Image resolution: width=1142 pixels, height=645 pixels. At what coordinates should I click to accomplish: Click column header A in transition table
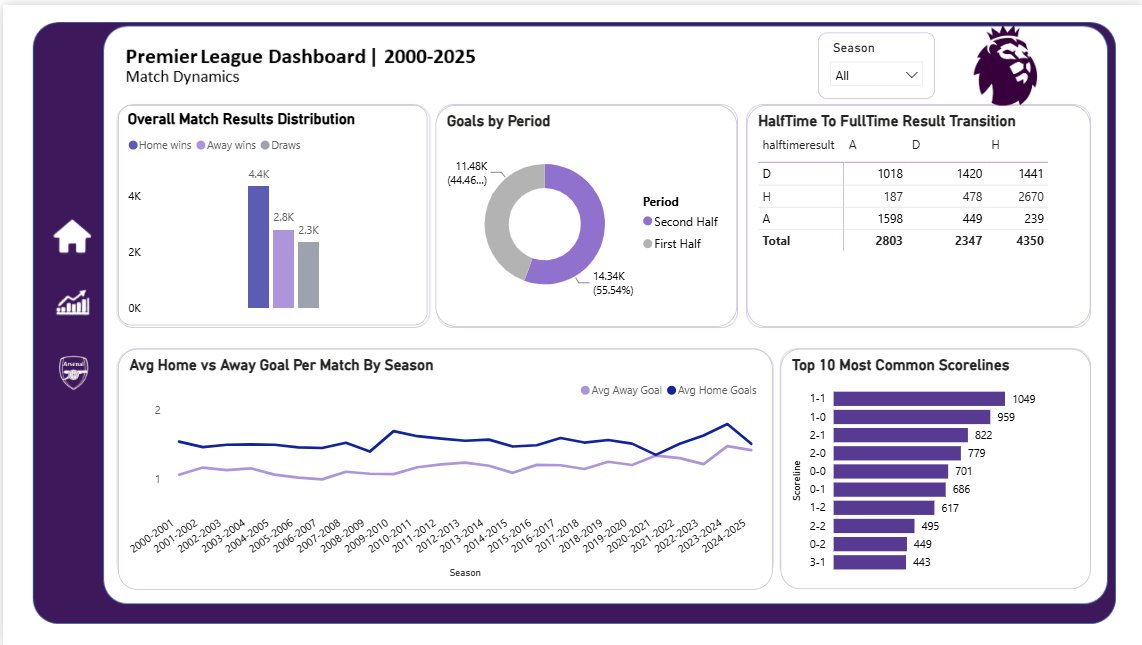[852, 145]
